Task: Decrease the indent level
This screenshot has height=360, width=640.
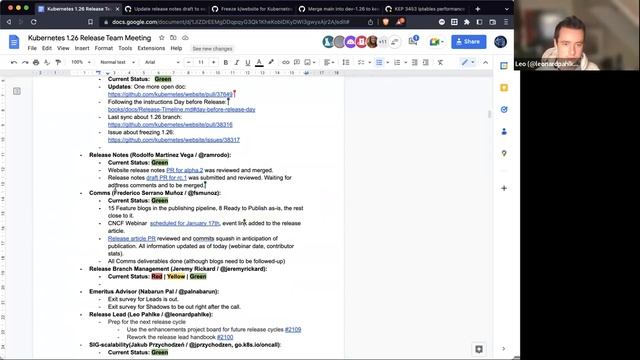Action: 414,62
